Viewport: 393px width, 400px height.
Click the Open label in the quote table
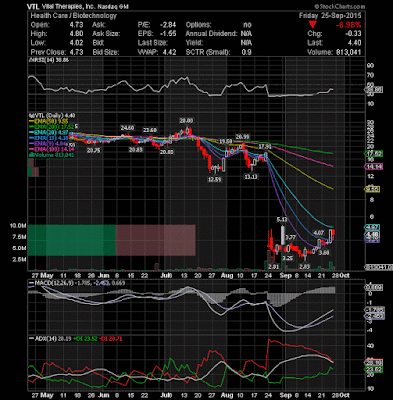pos(40,25)
